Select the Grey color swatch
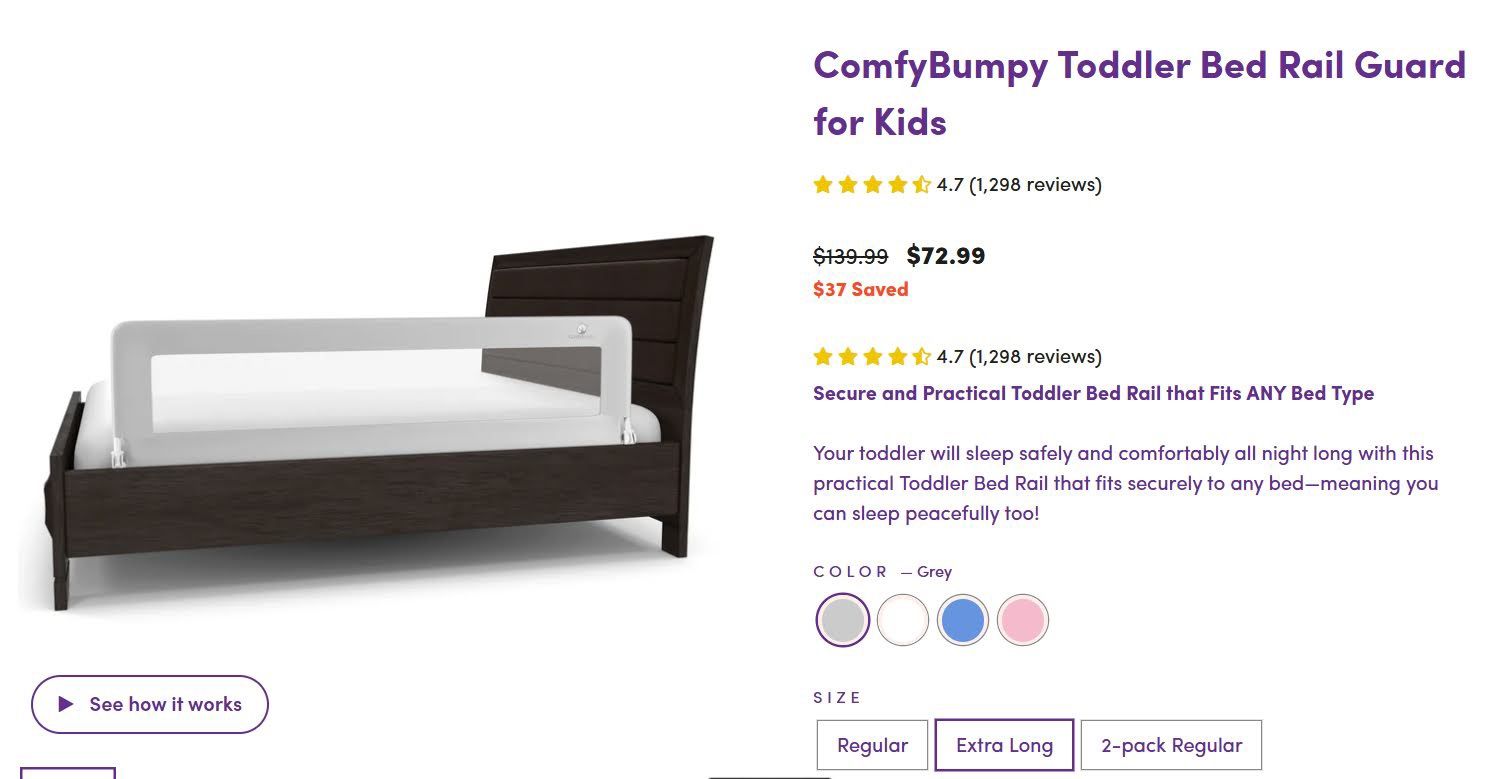The width and height of the screenshot is (1494, 779). coord(841,620)
